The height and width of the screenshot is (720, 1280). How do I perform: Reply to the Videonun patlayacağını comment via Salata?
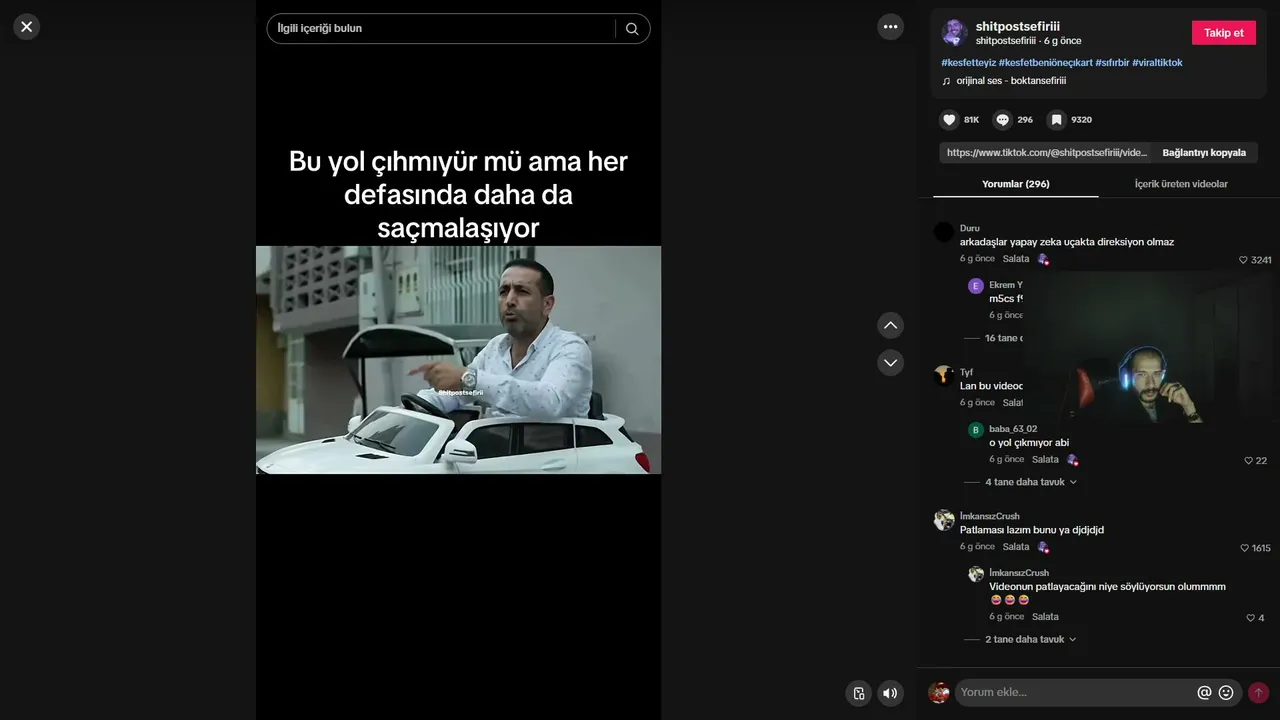[1045, 617]
